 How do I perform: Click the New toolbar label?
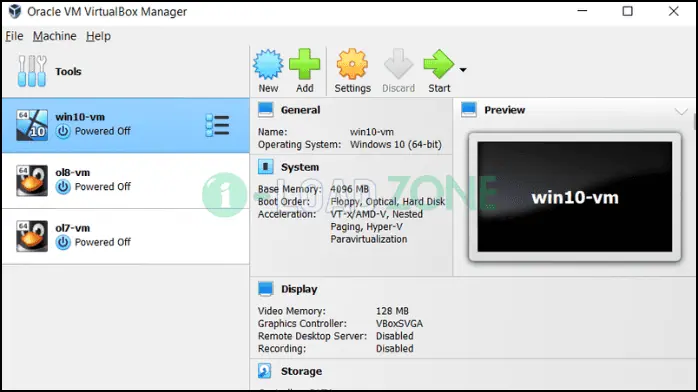click(268, 89)
